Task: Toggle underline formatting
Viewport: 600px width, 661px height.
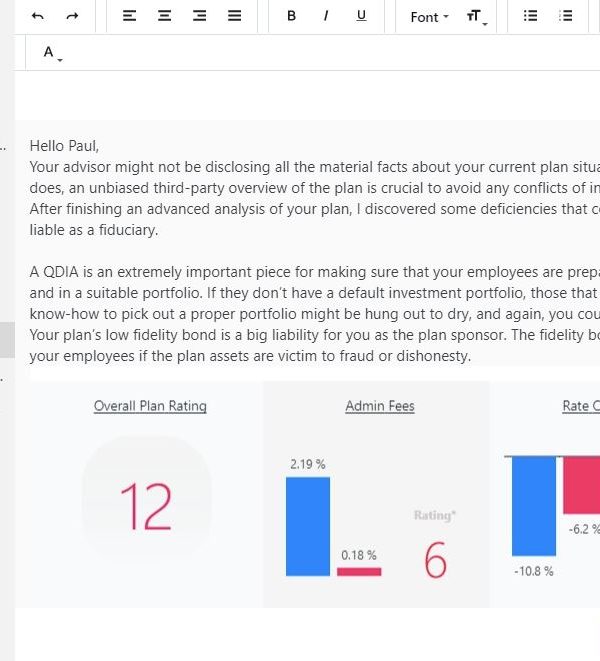Action: tap(361, 16)
